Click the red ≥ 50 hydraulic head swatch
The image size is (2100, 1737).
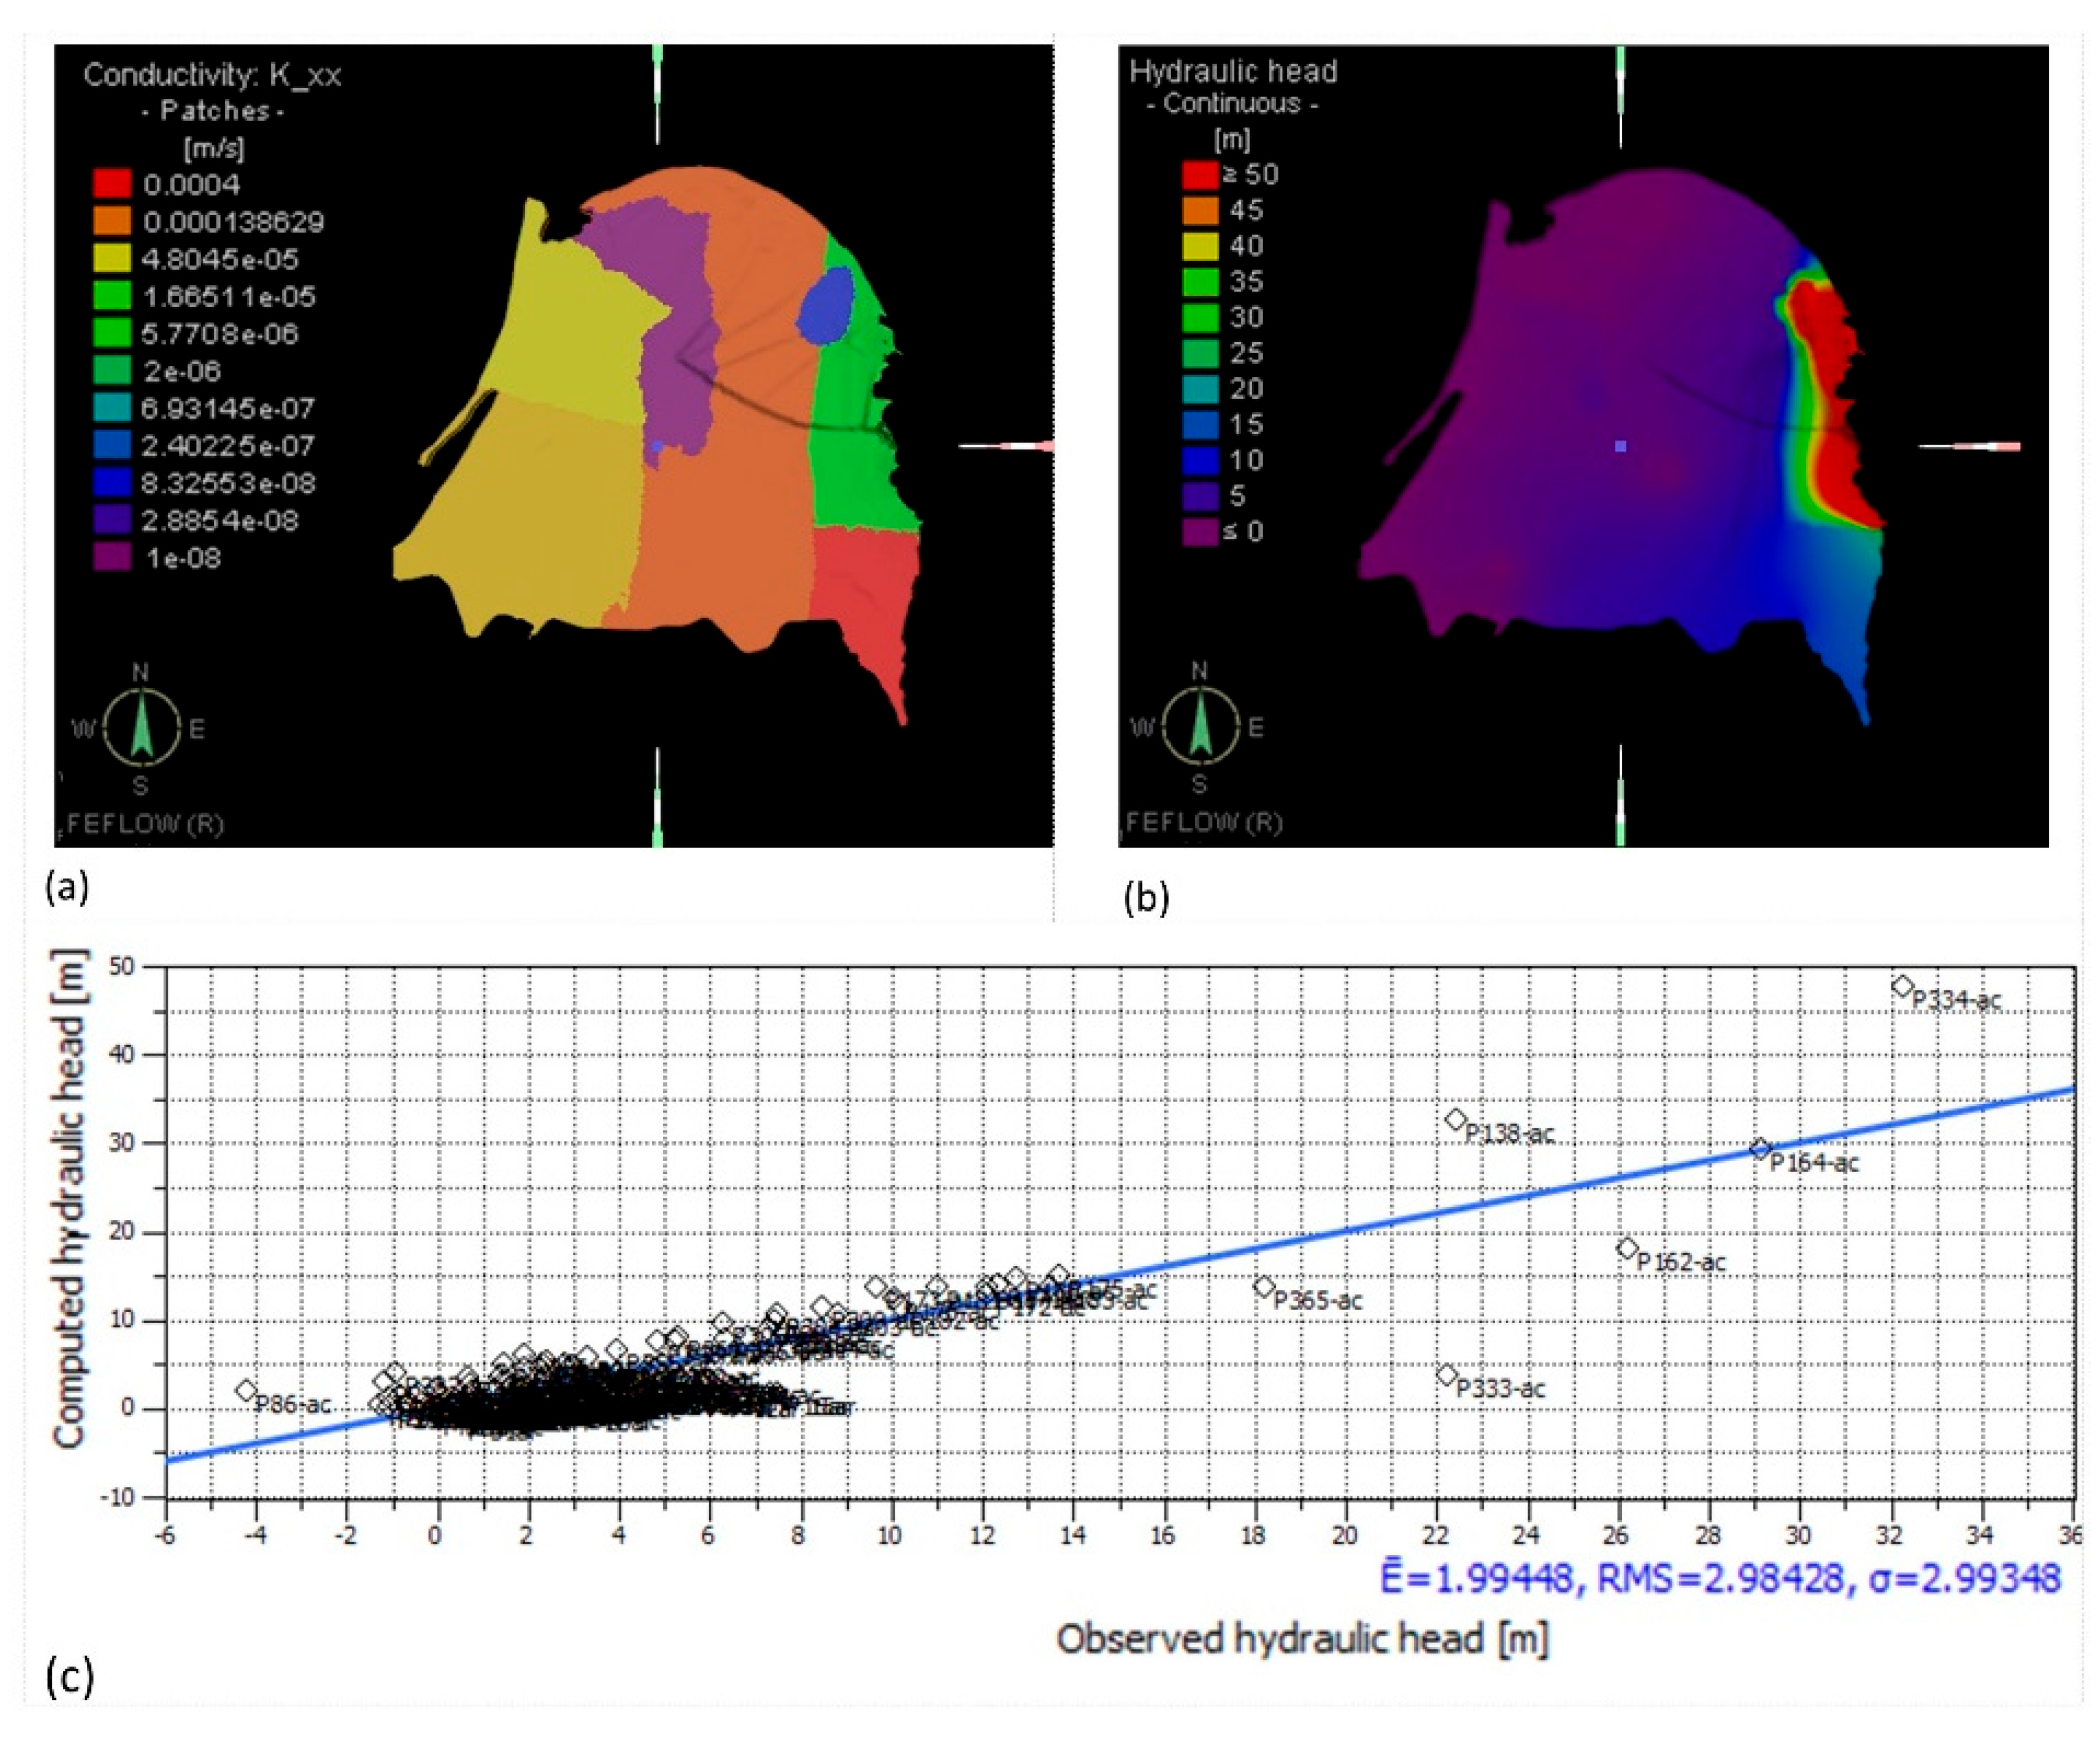[1200, 175]
